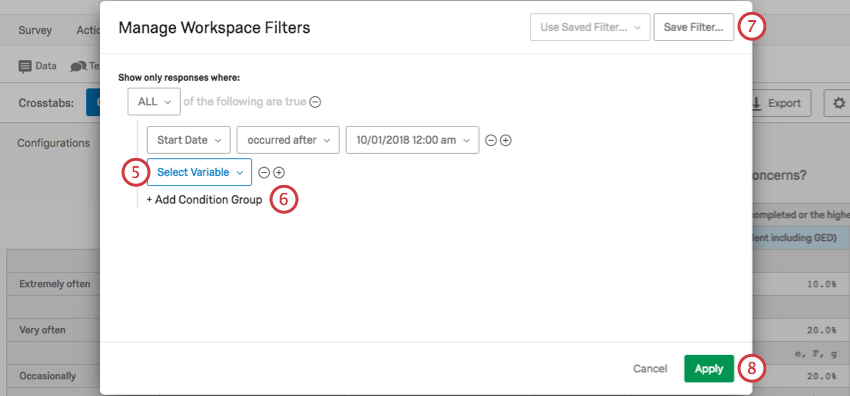Open the ALL/ANY conjunction dropdown
Viewport: 850px width, 396px height.
(154, 102)
